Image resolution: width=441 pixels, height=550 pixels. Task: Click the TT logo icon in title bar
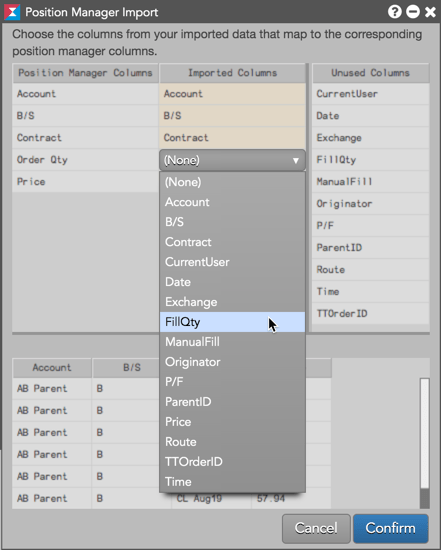pos(12,12)
